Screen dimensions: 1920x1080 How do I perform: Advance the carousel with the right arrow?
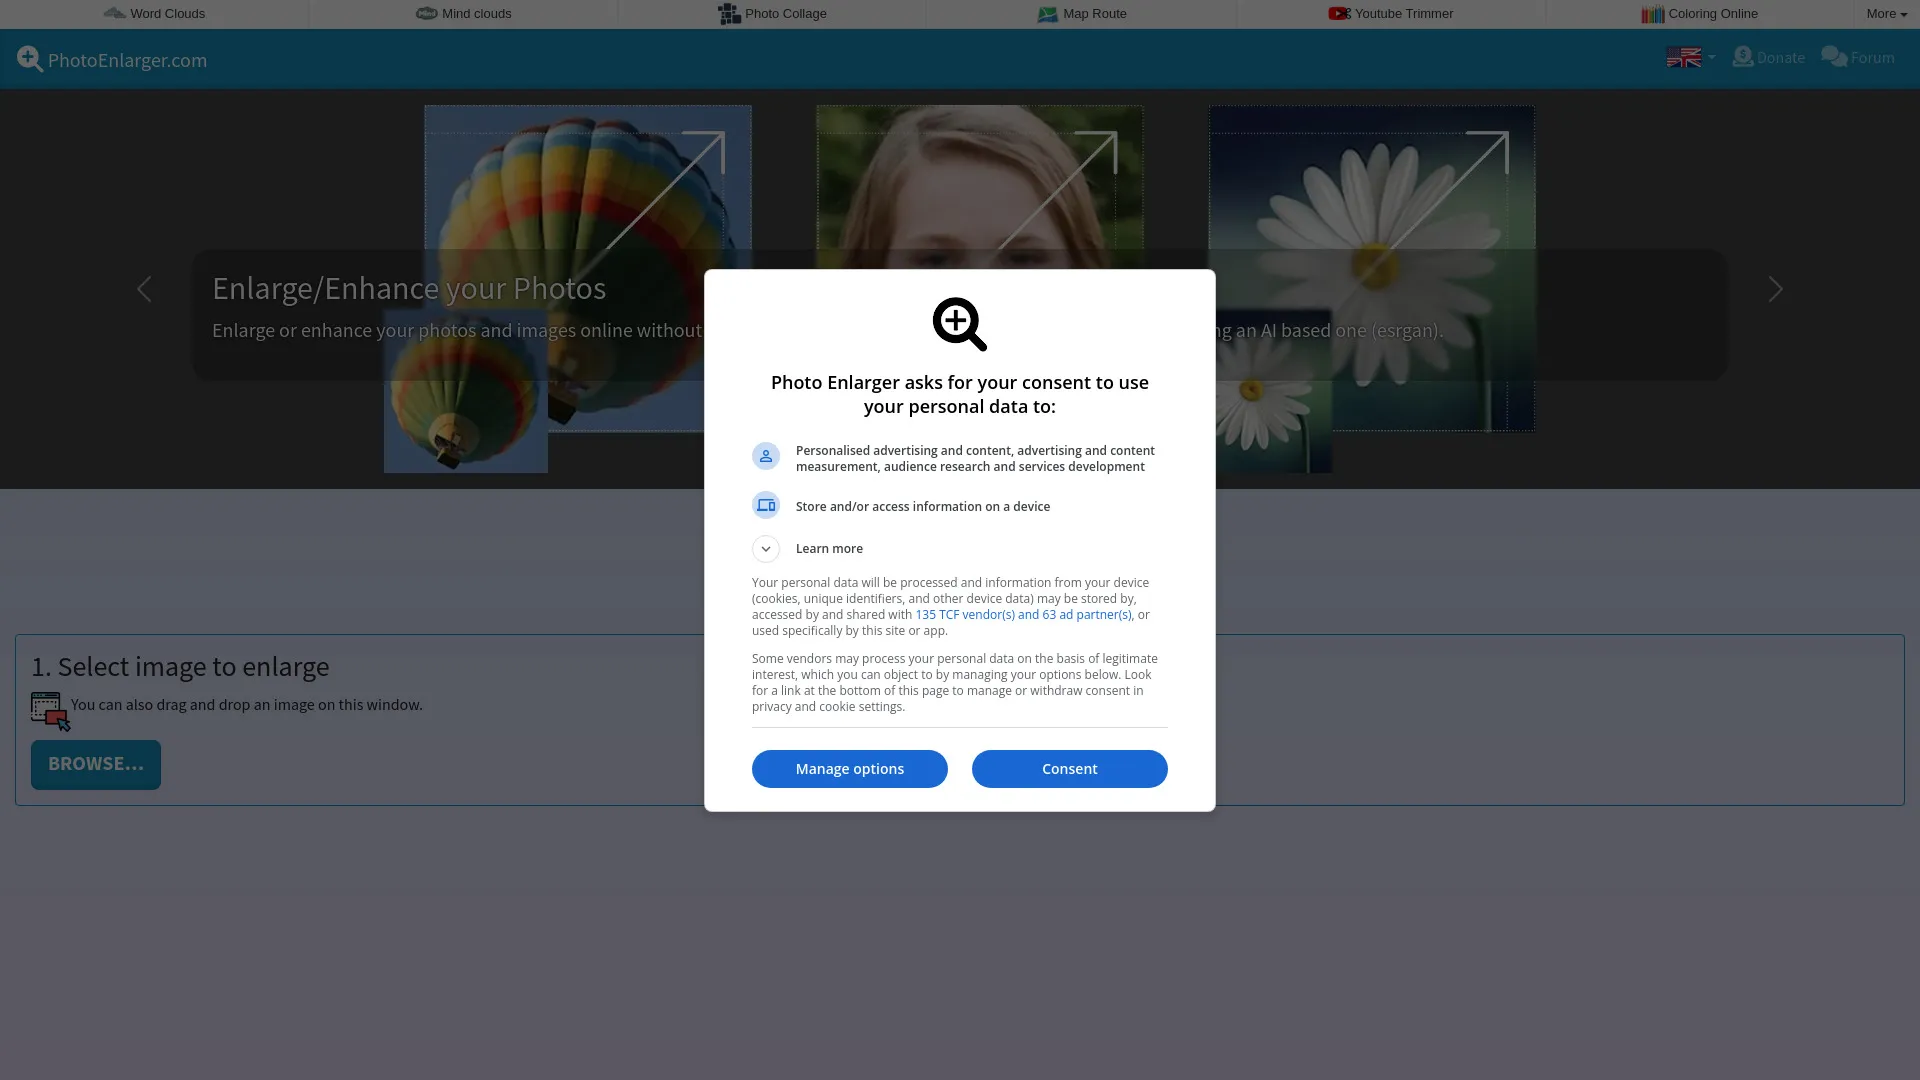point(1774,289)
